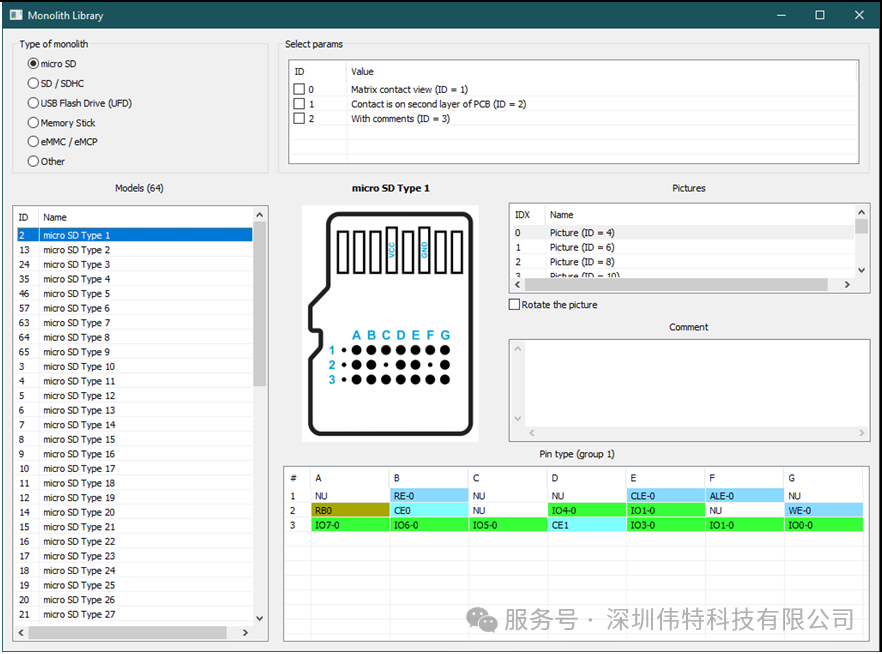
Task: Enable the Matrix contact view checkbox
Action: (299, 90)
